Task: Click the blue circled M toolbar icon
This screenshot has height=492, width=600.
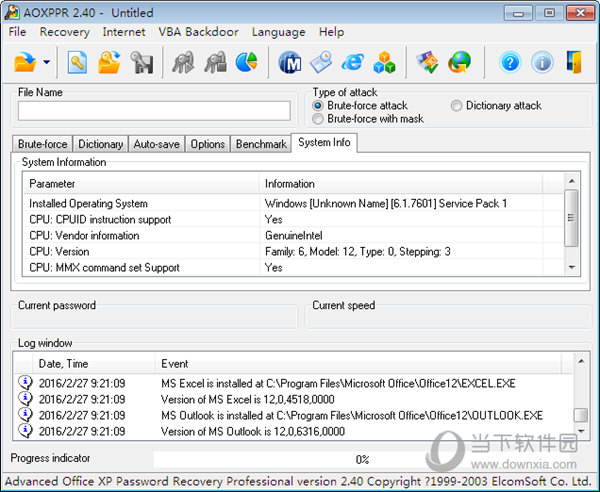Action: (x=290, y=63)
